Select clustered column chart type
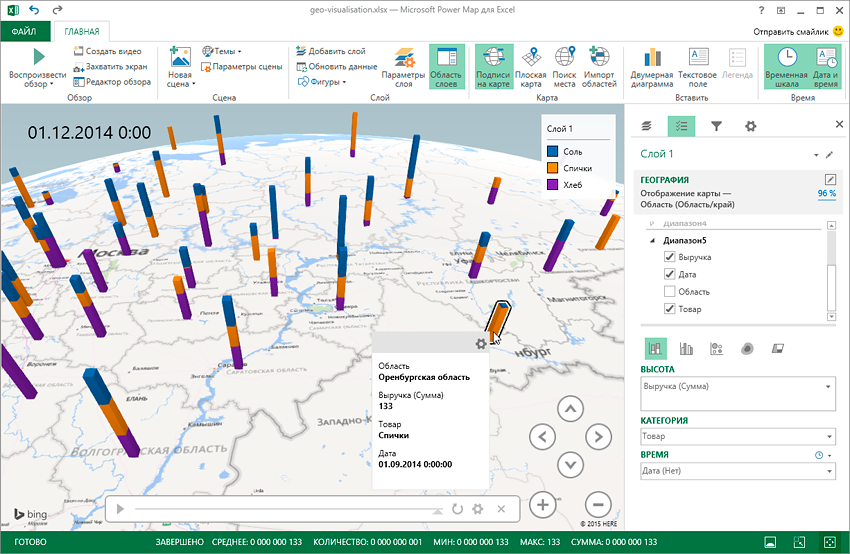Image resolution: width=850 pixels, height=554 pixels. click(x=686, y=349)
